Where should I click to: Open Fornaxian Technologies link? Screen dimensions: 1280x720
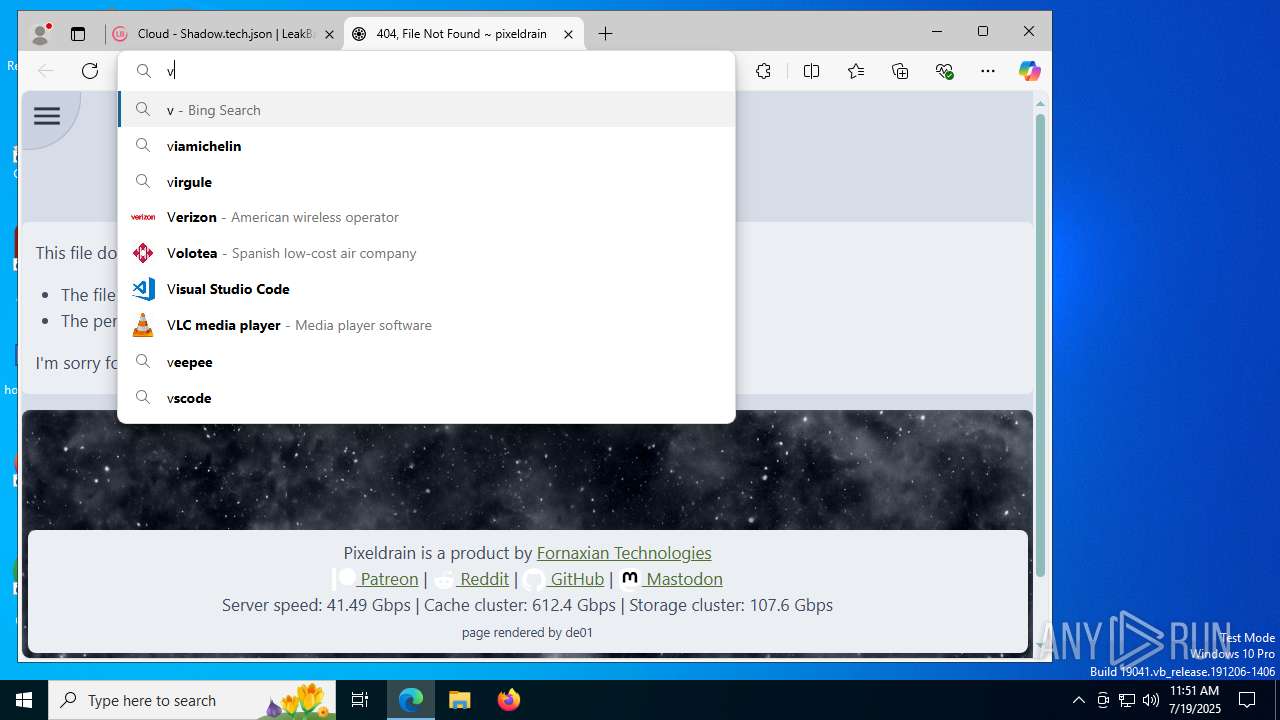click(624, 553)
